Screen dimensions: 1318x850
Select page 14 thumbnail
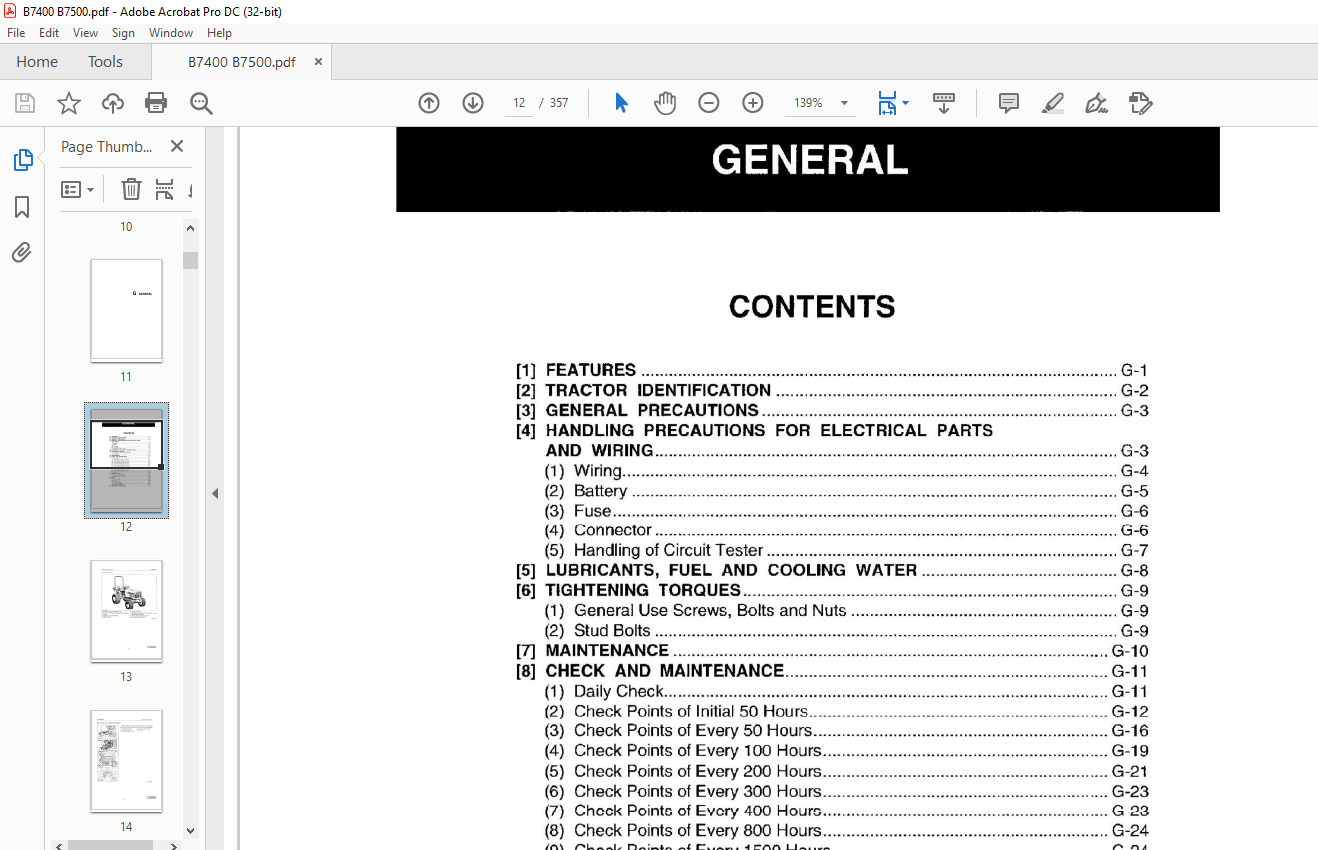coord(126,761)
